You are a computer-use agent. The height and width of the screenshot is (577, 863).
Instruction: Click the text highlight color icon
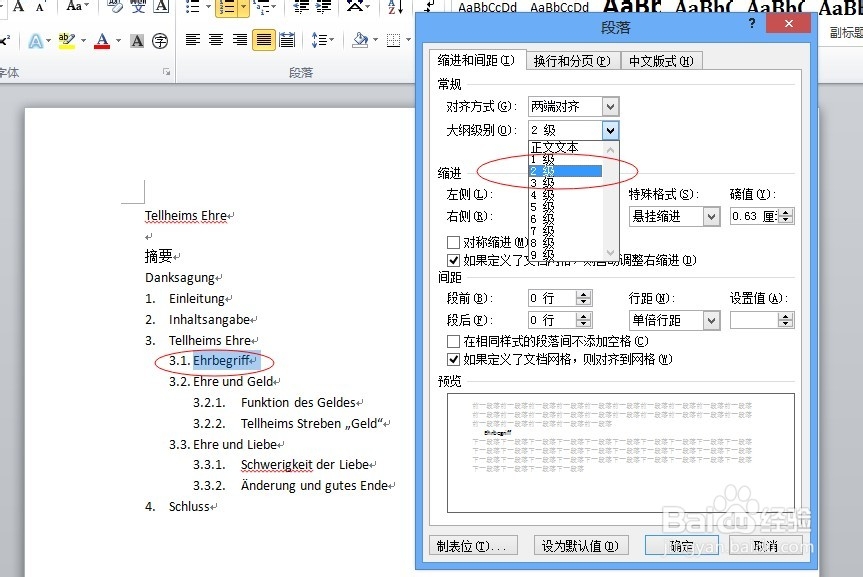pos(65,40)
